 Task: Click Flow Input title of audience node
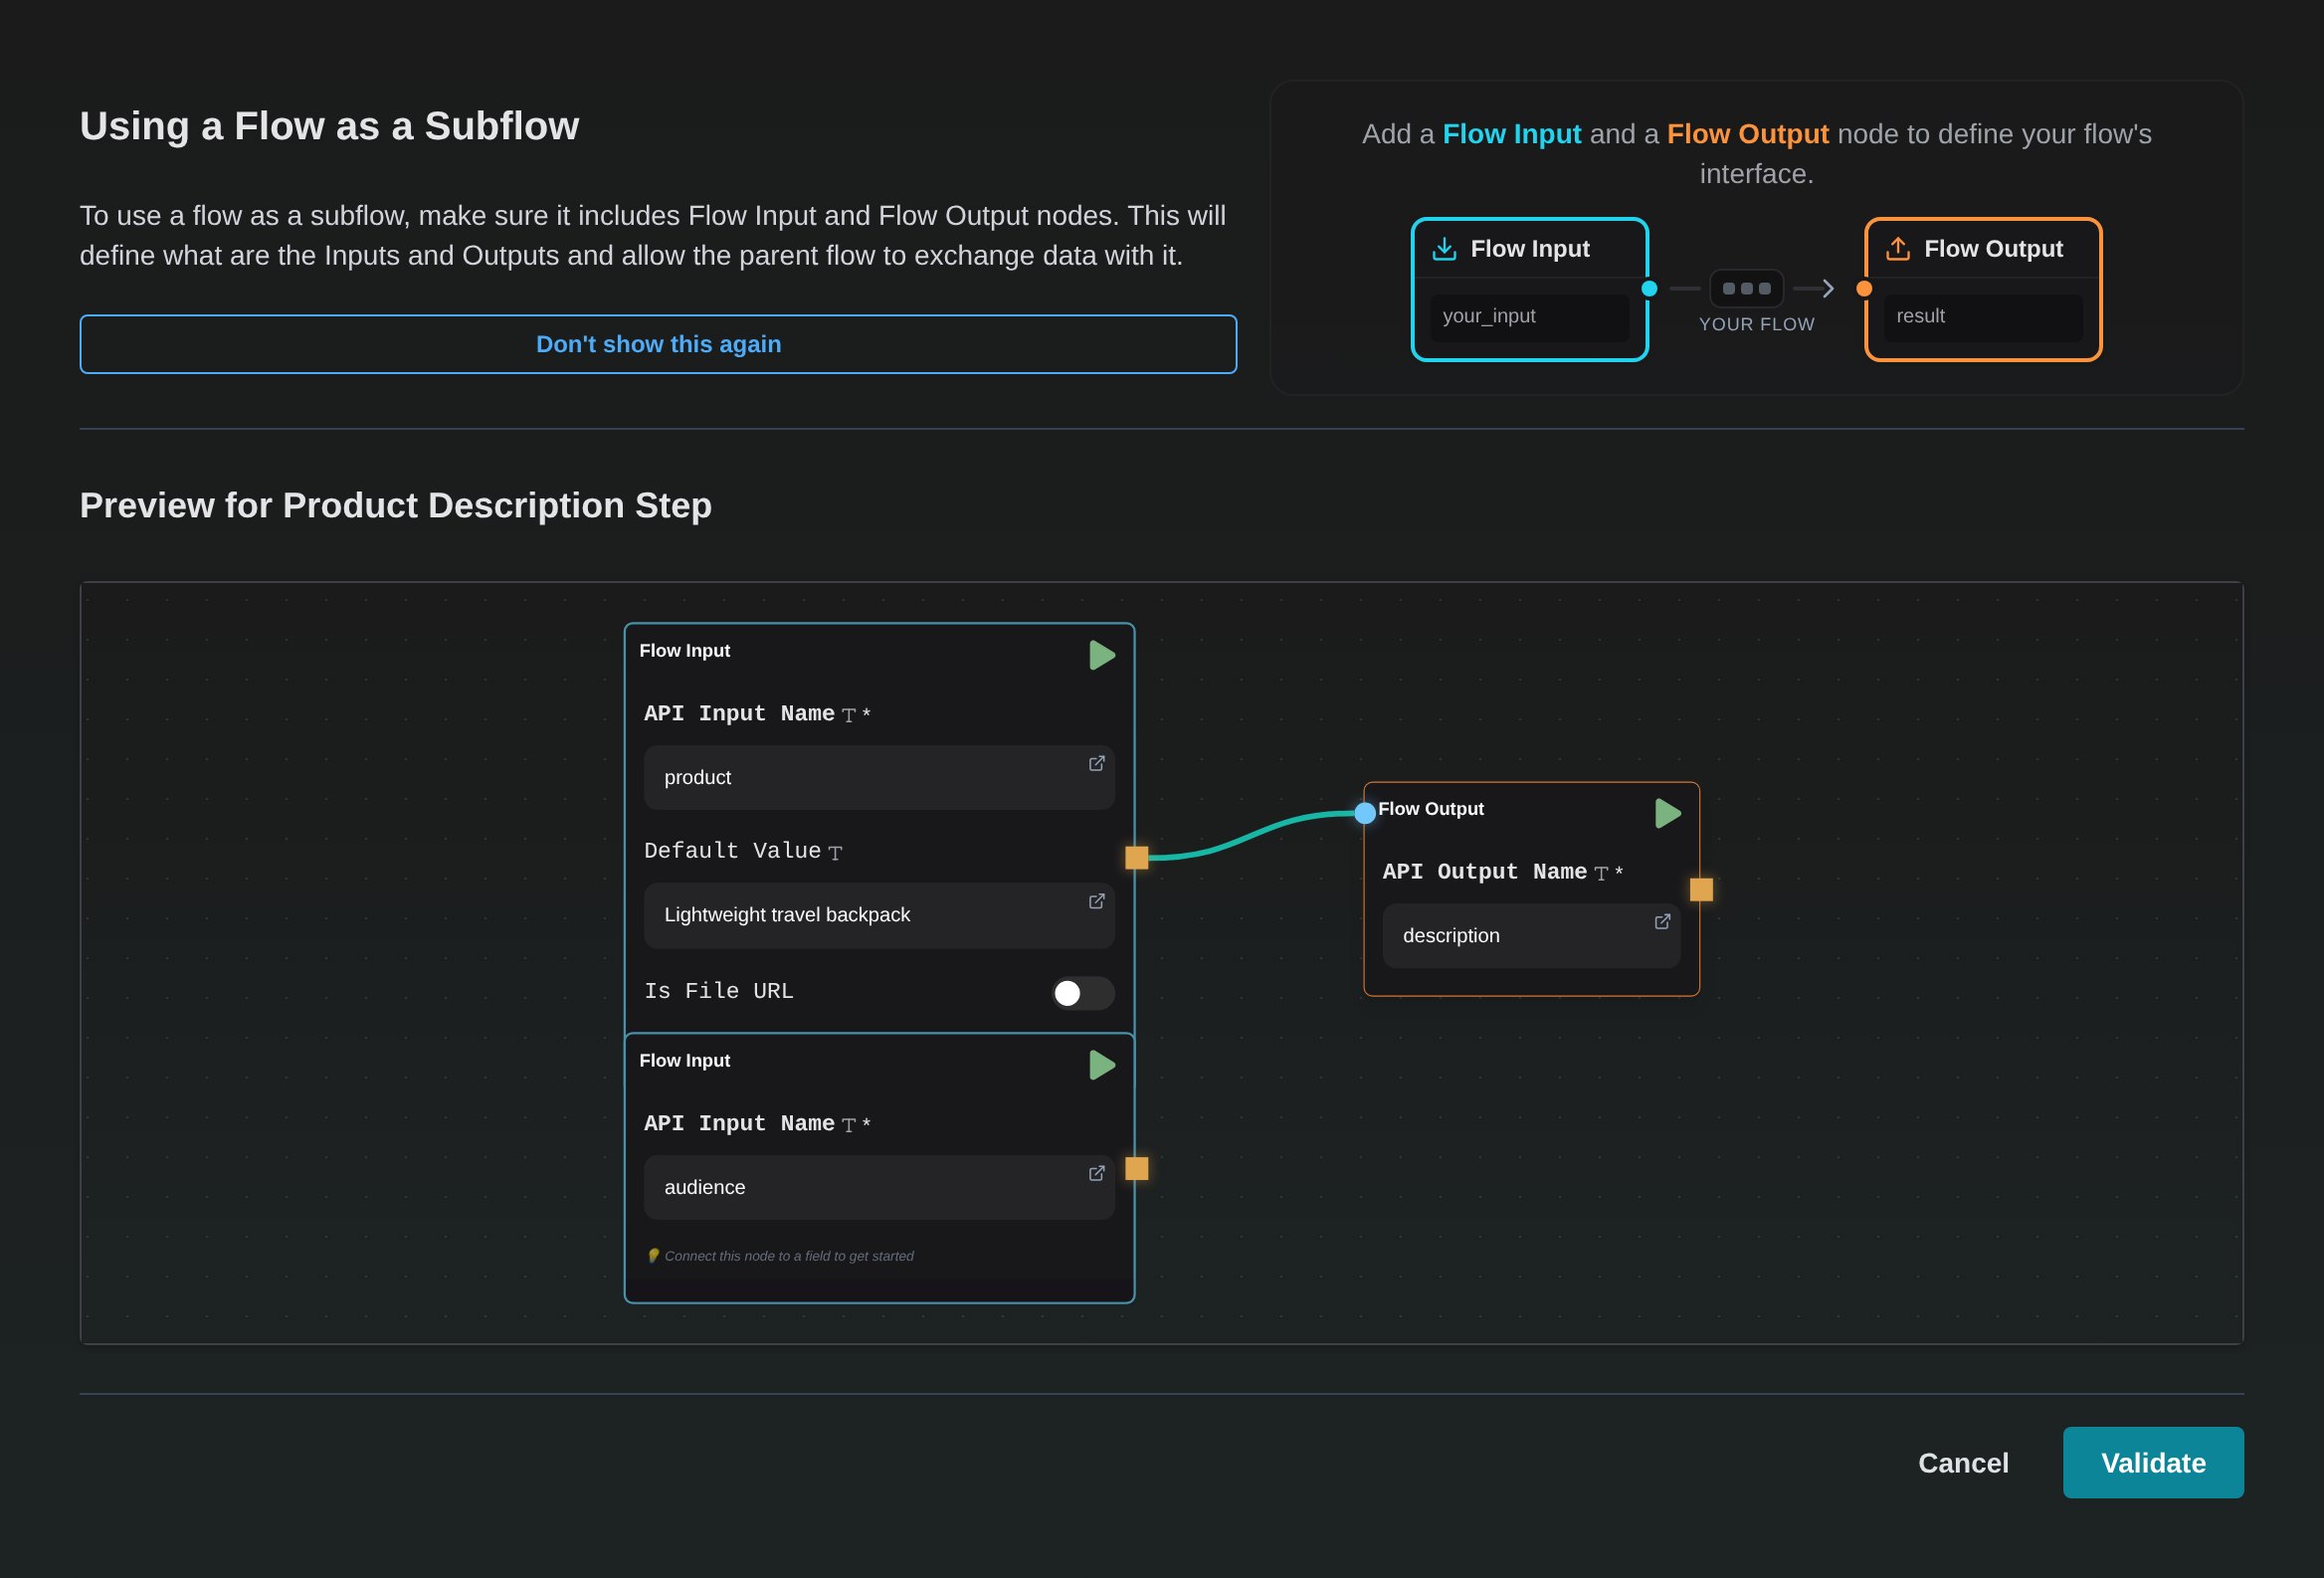click(x=685, y=1061)
